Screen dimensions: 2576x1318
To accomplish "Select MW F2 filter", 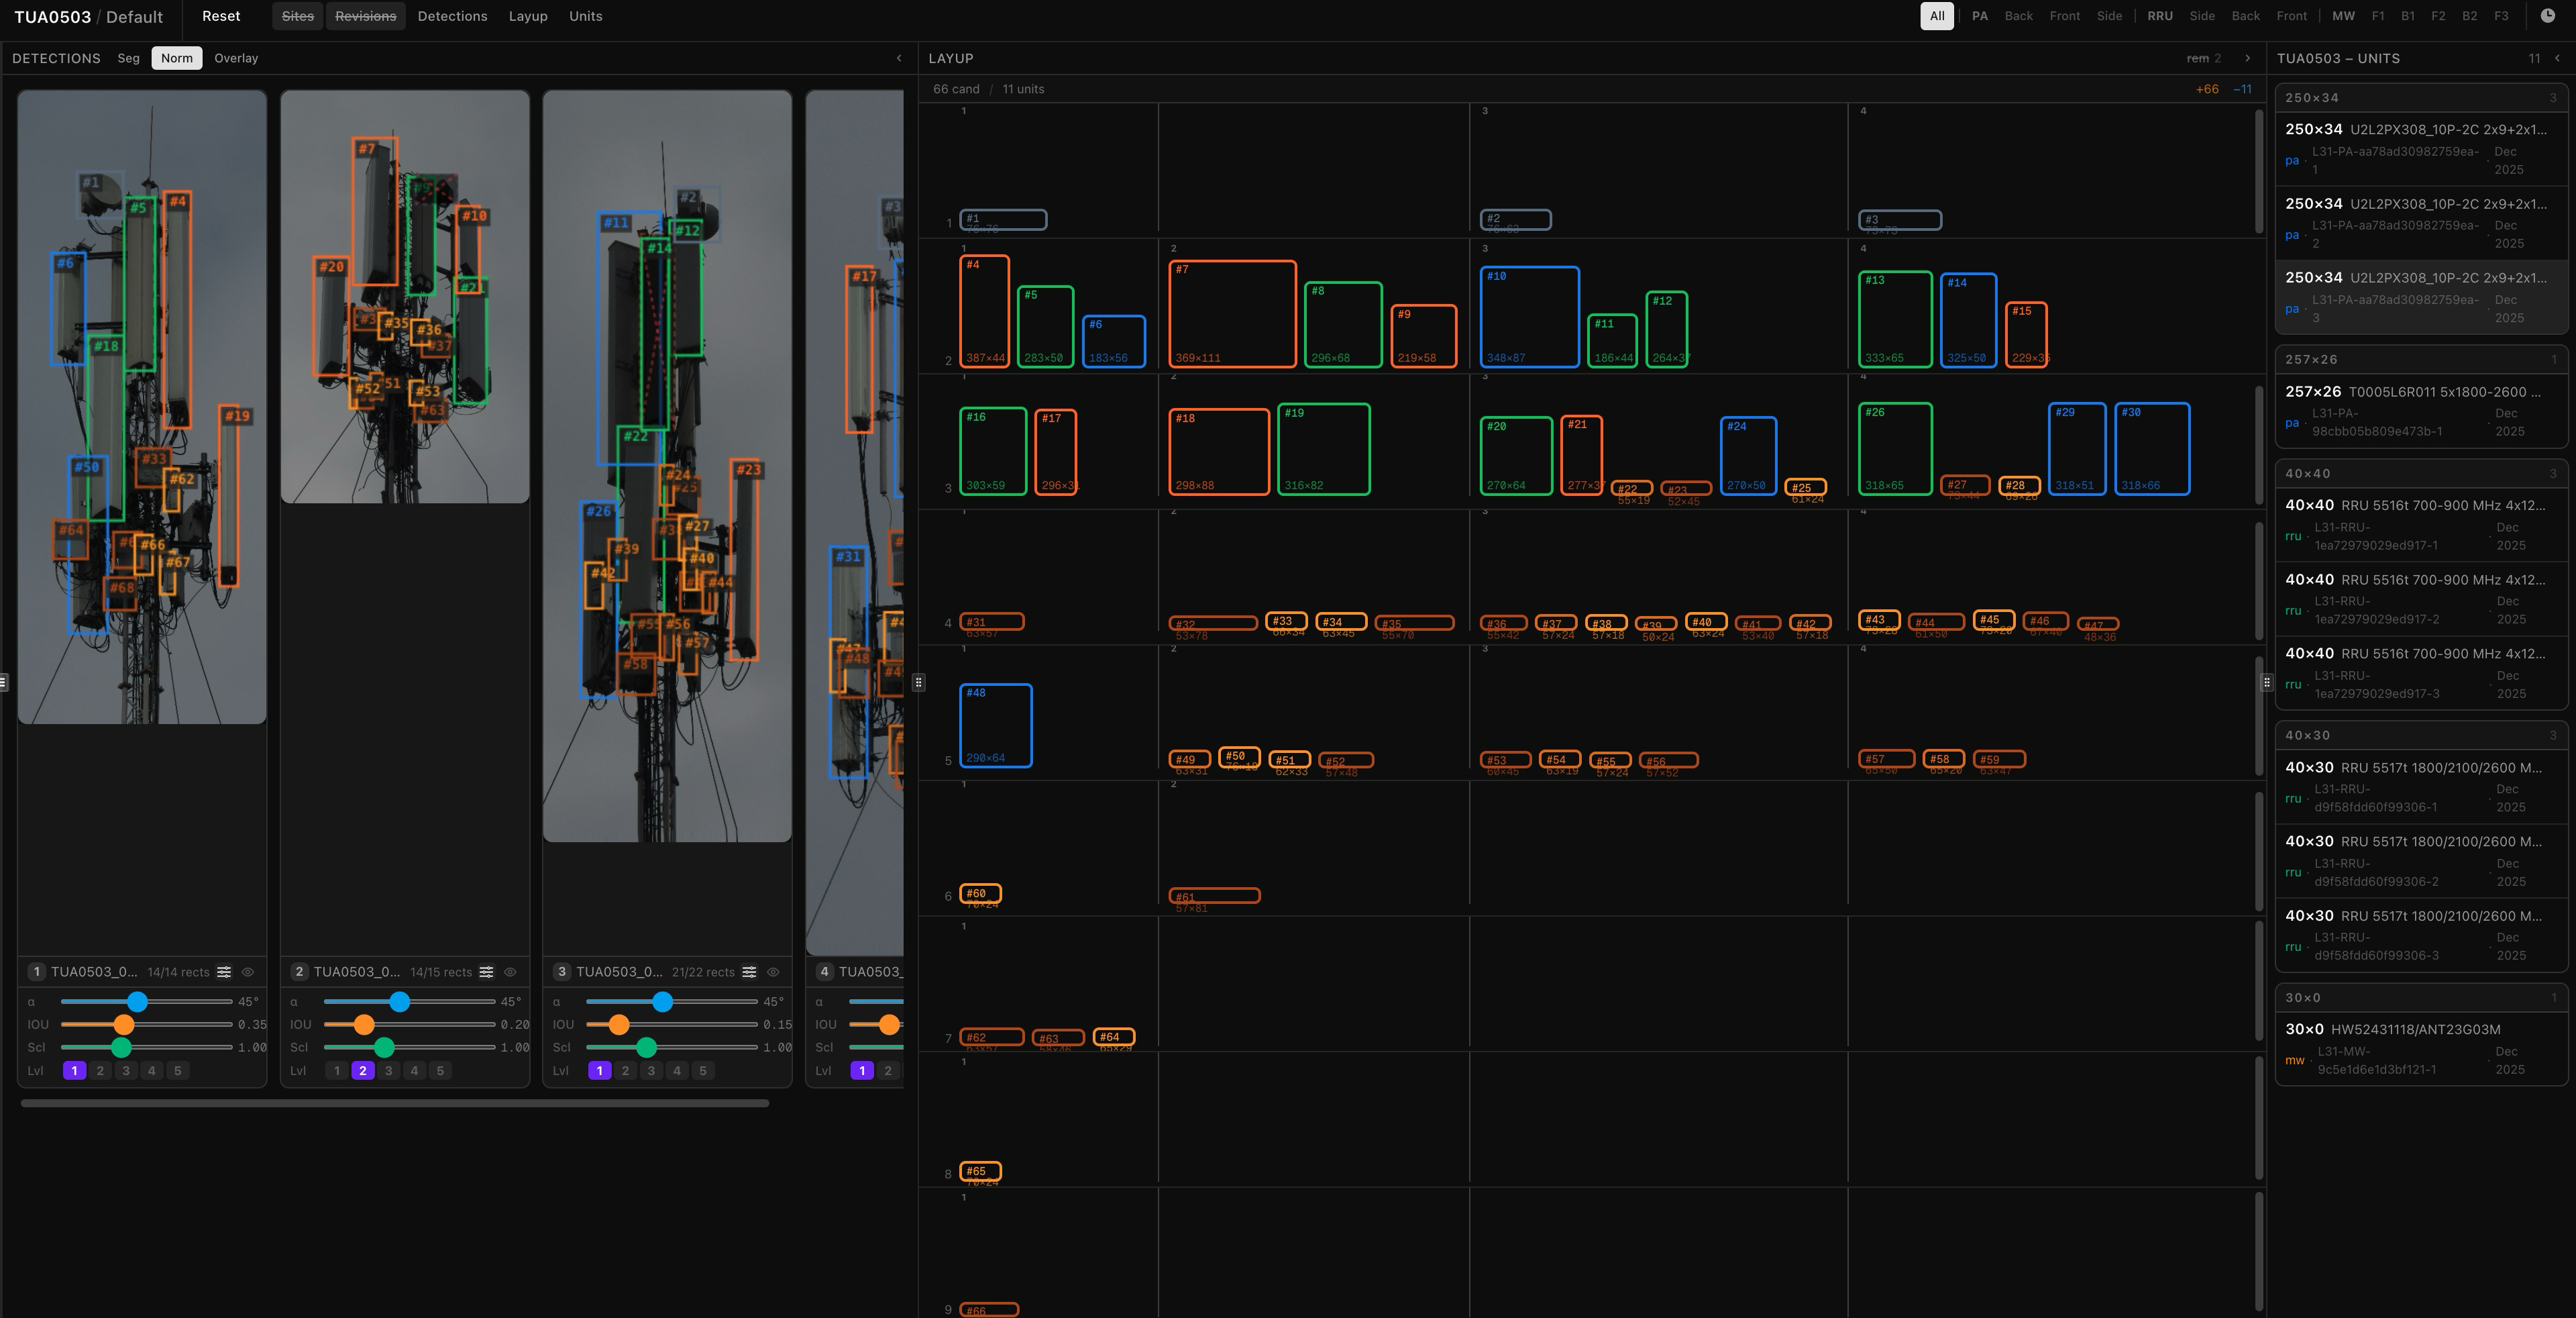I will pos(2438,16).
